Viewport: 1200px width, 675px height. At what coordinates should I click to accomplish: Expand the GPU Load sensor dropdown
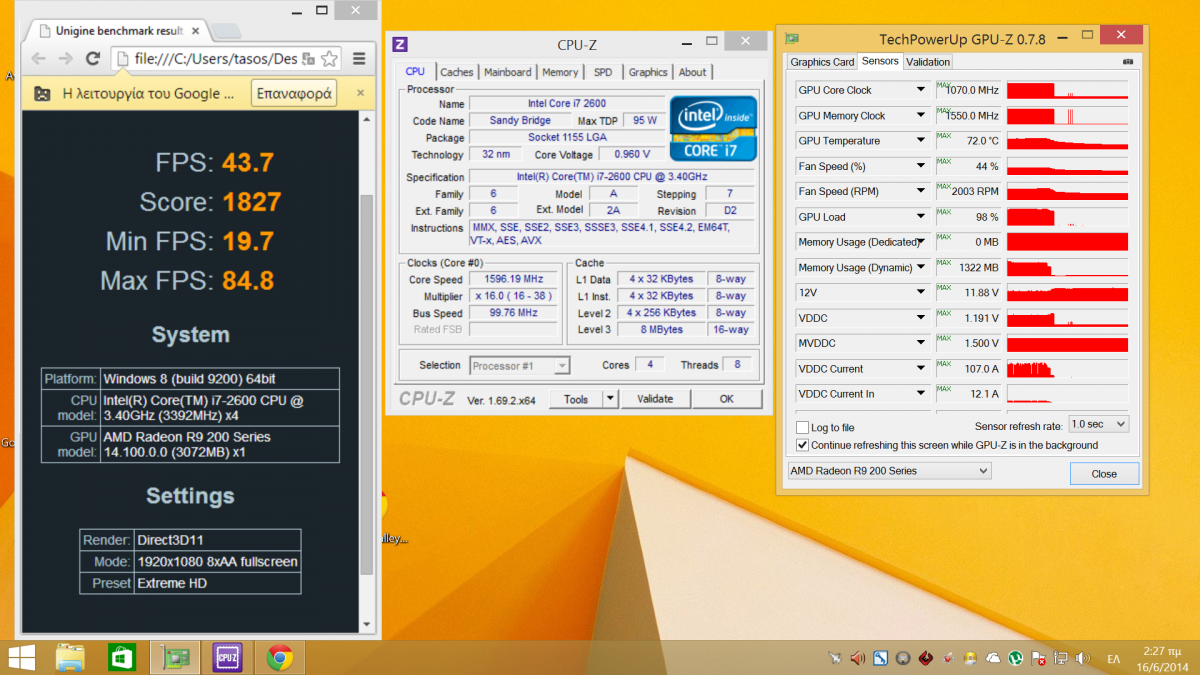click(x=921, y=217)
